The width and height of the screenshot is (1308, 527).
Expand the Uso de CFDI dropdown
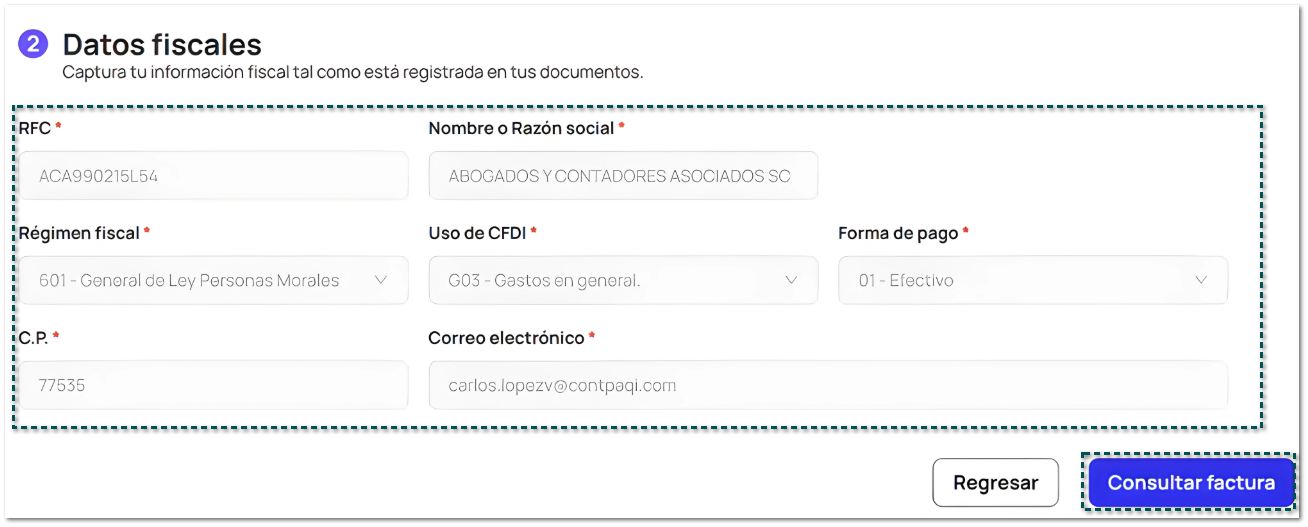(622, 280)
